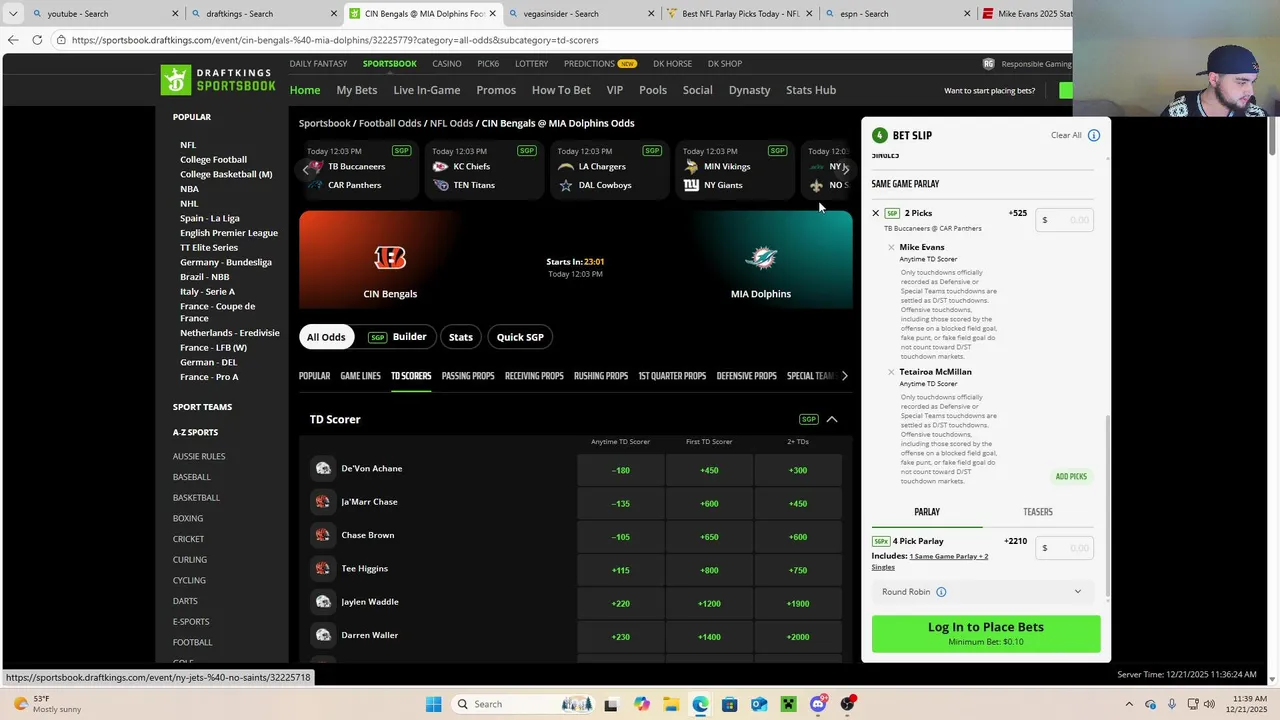Click Log In to Place Bets
This screenshot has height=720, width=1280.
(986, 633)
